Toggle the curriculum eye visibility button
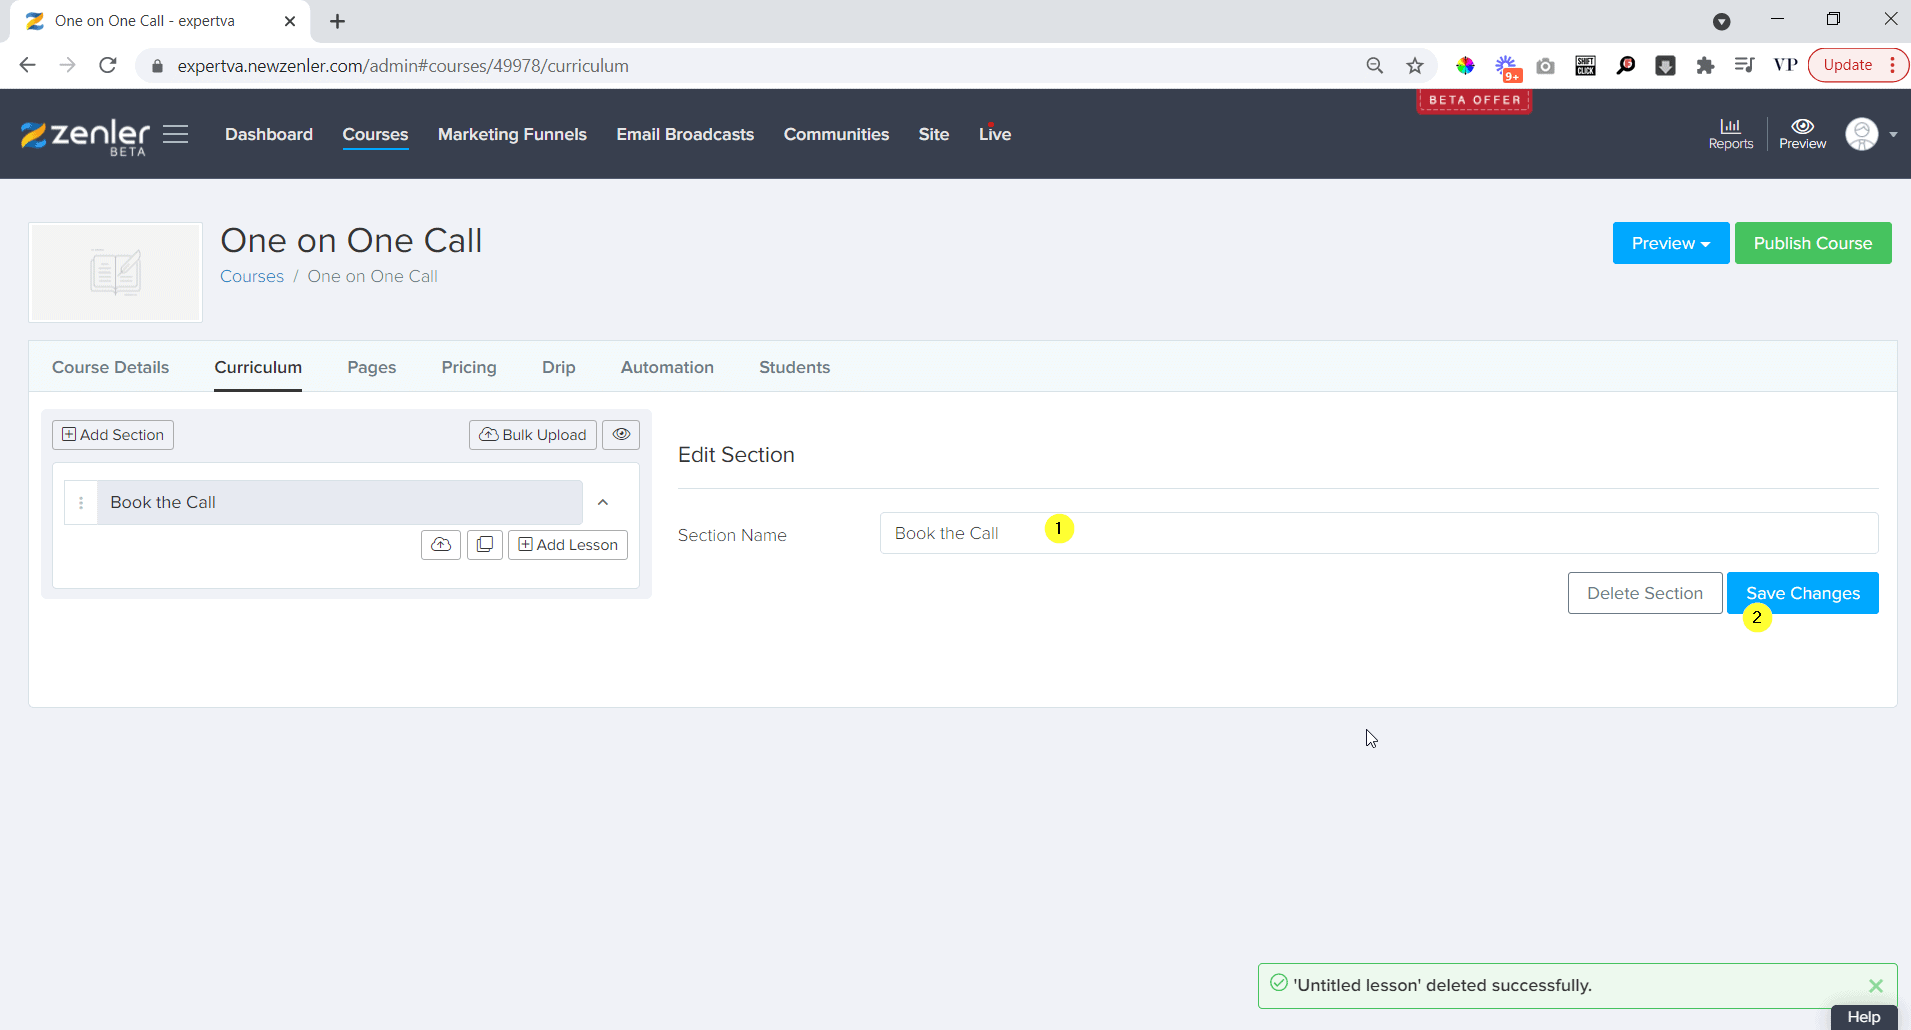This screenshot has width=1911, height=1030. point(621,435)
